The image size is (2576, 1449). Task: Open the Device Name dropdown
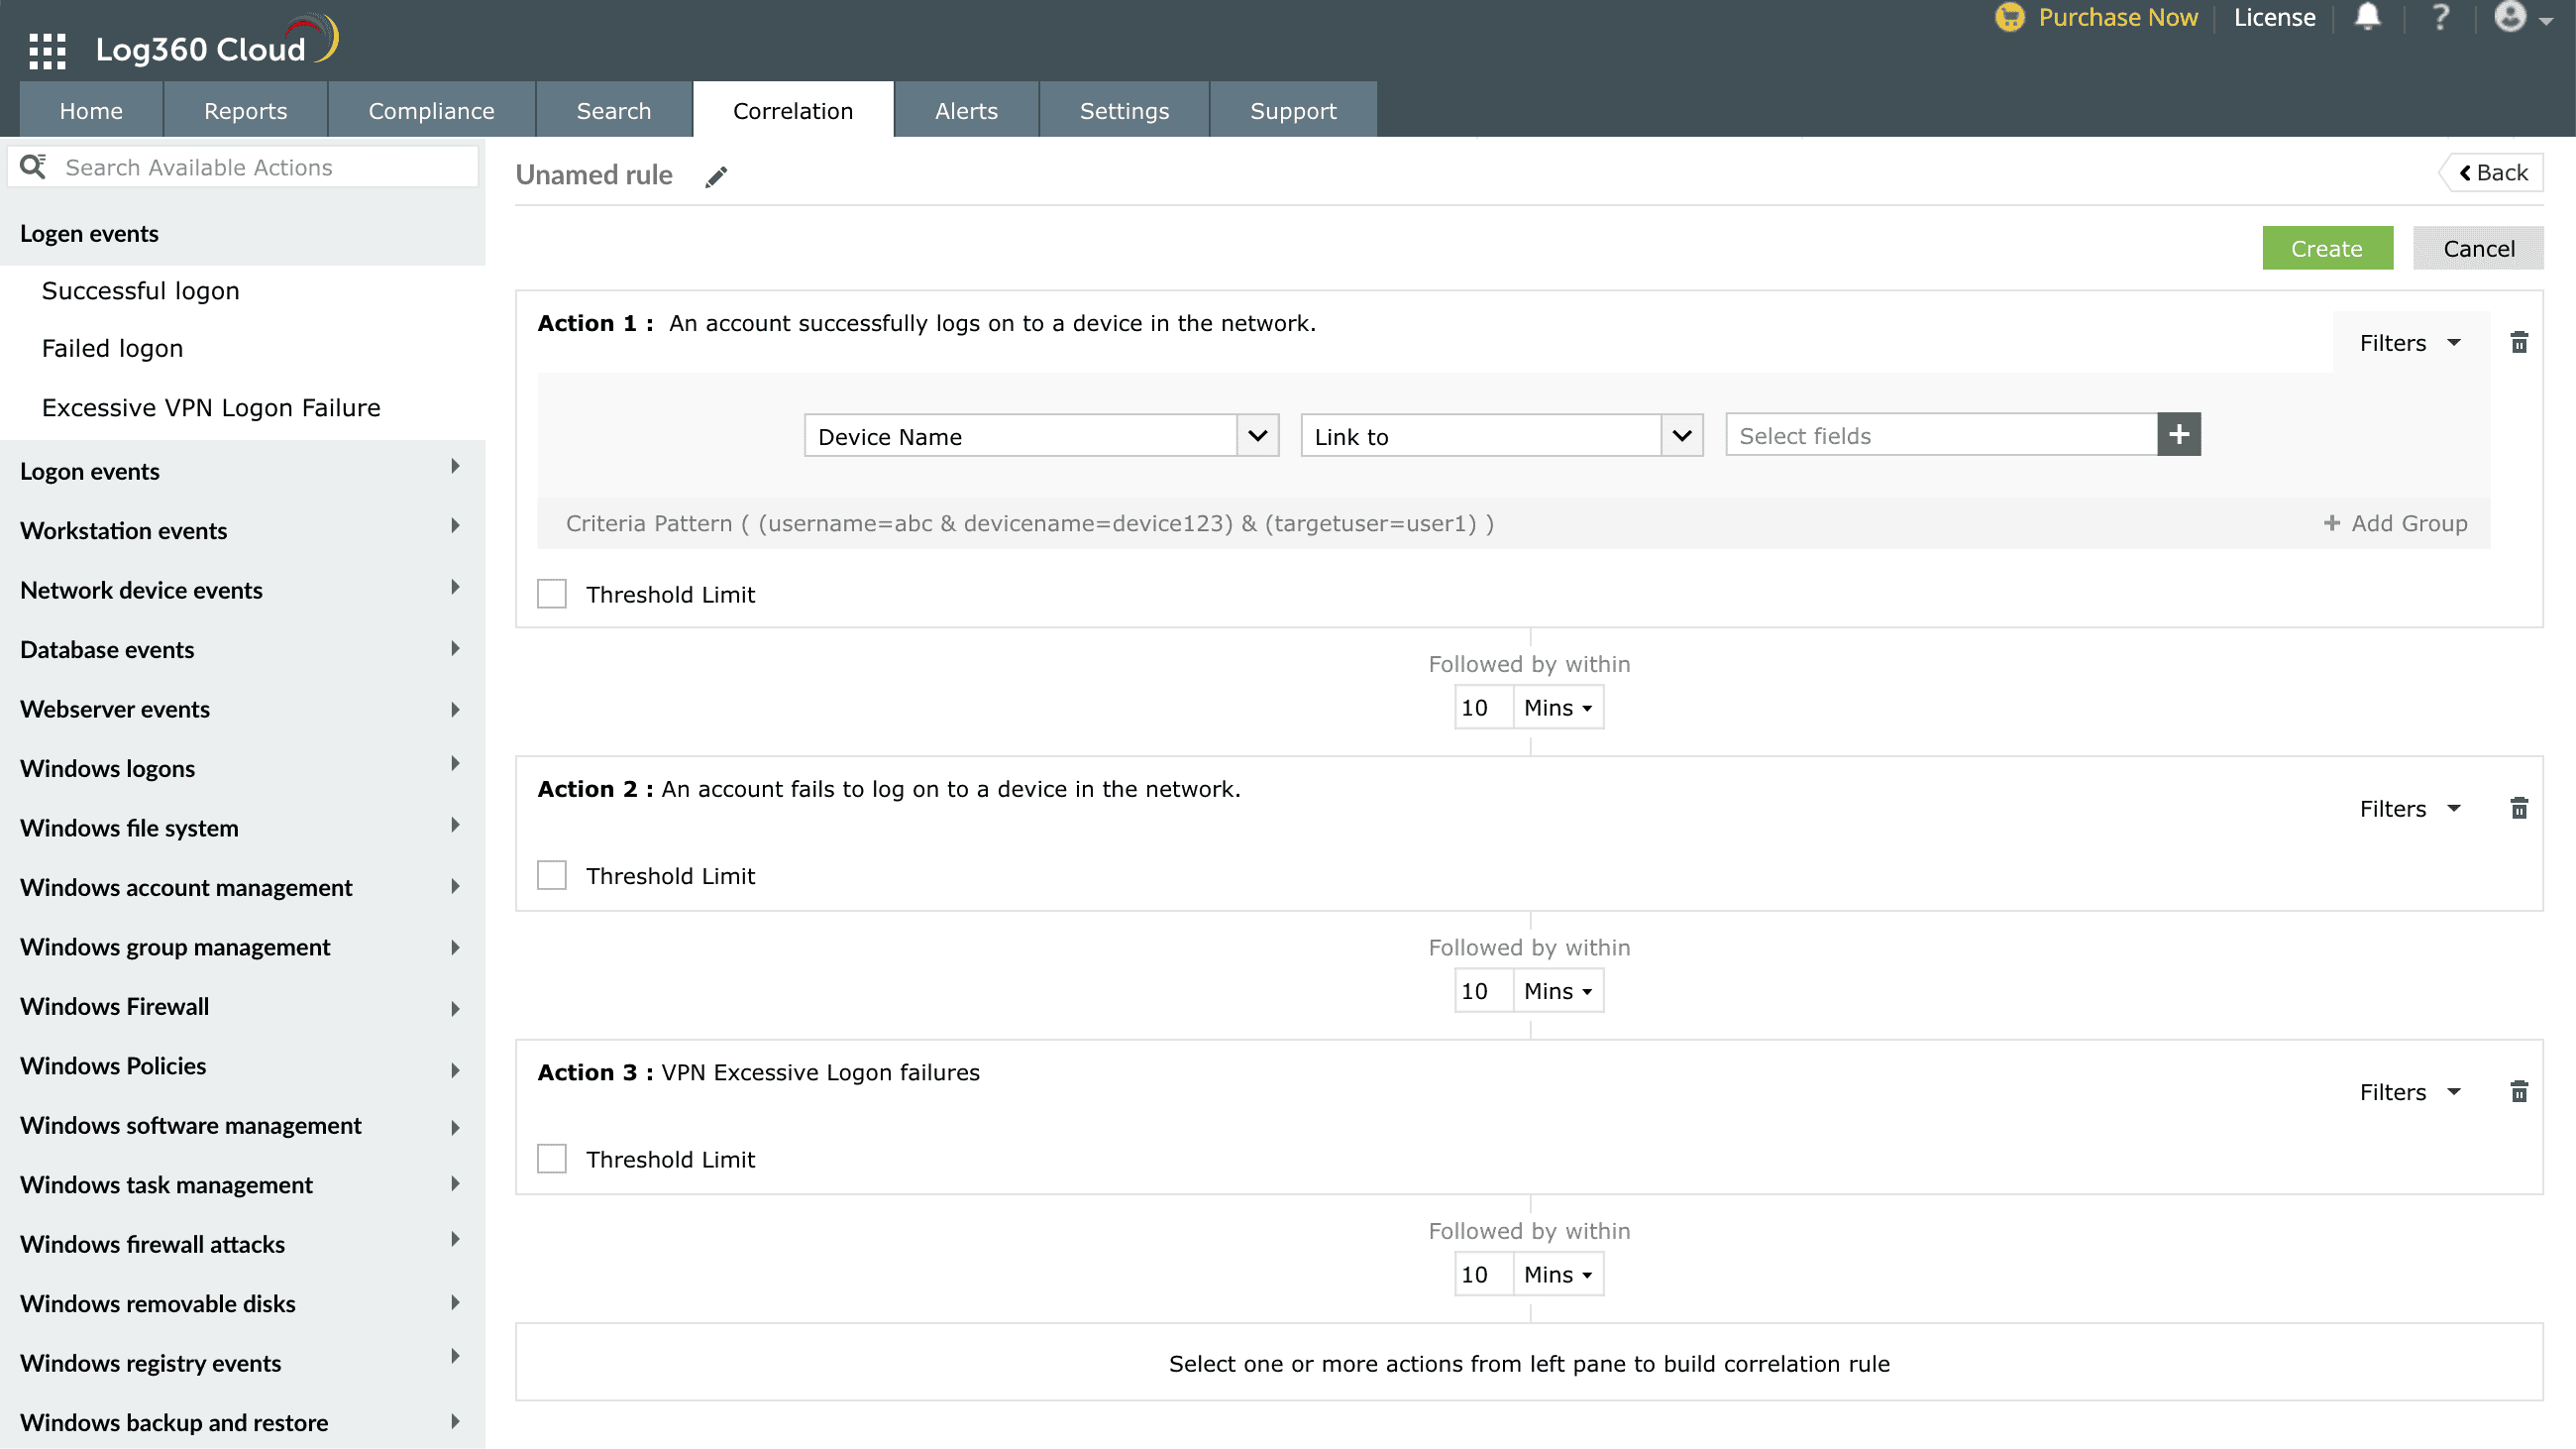coord(1040,436)
